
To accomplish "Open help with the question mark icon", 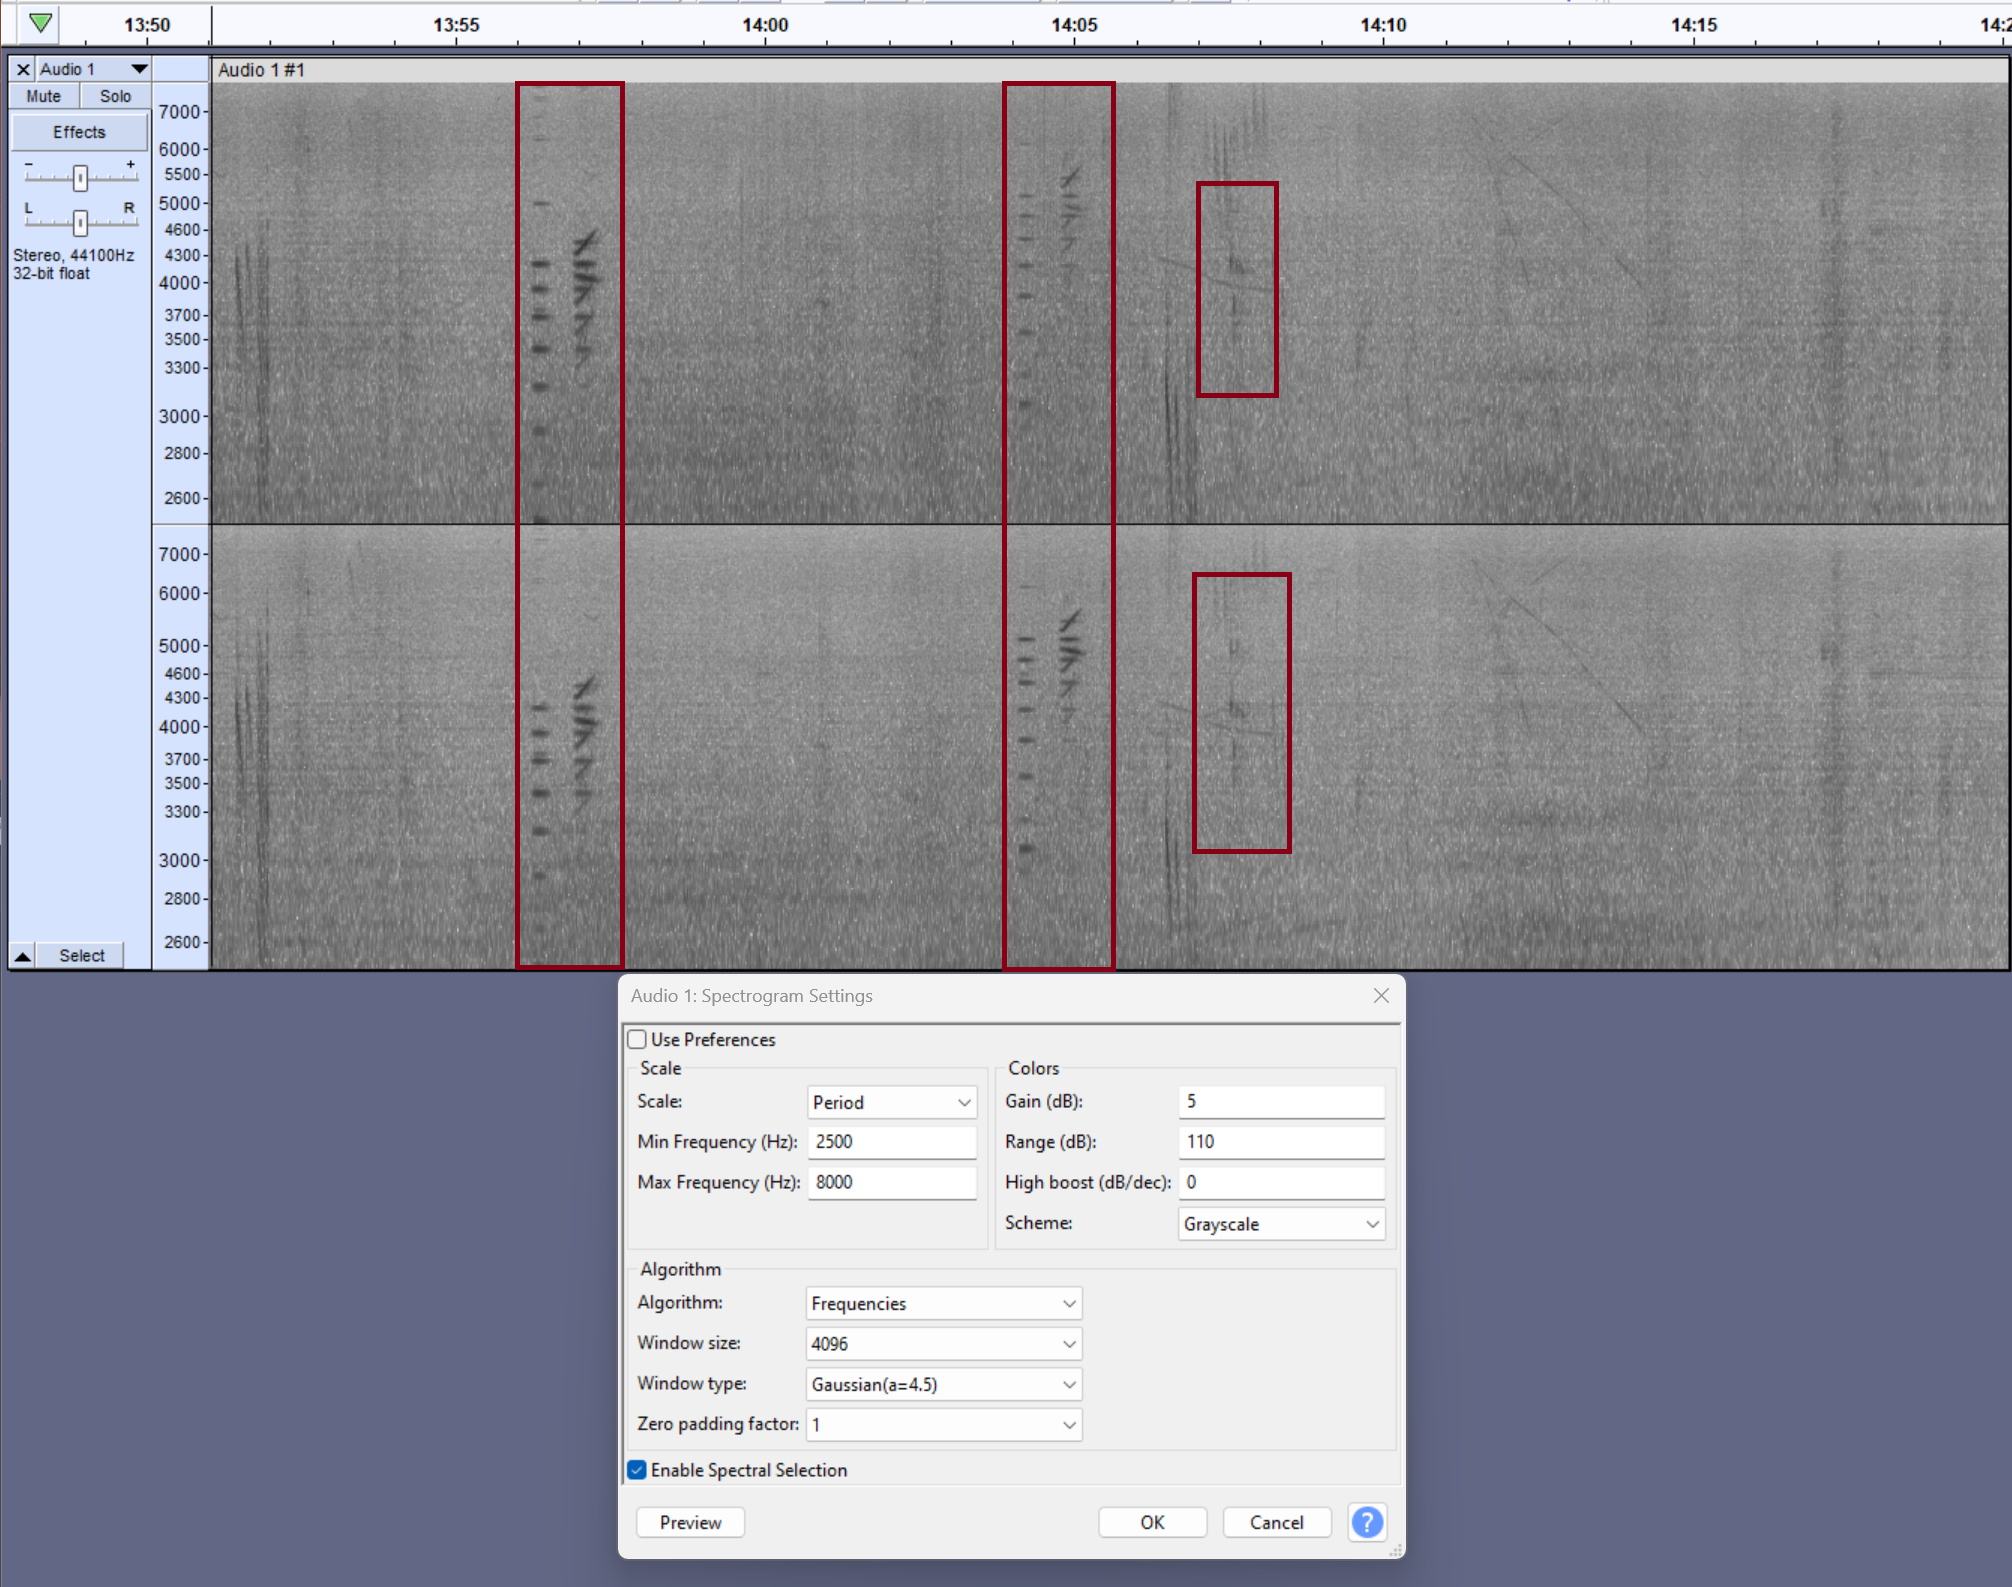I will [x=1367, y=1522].
